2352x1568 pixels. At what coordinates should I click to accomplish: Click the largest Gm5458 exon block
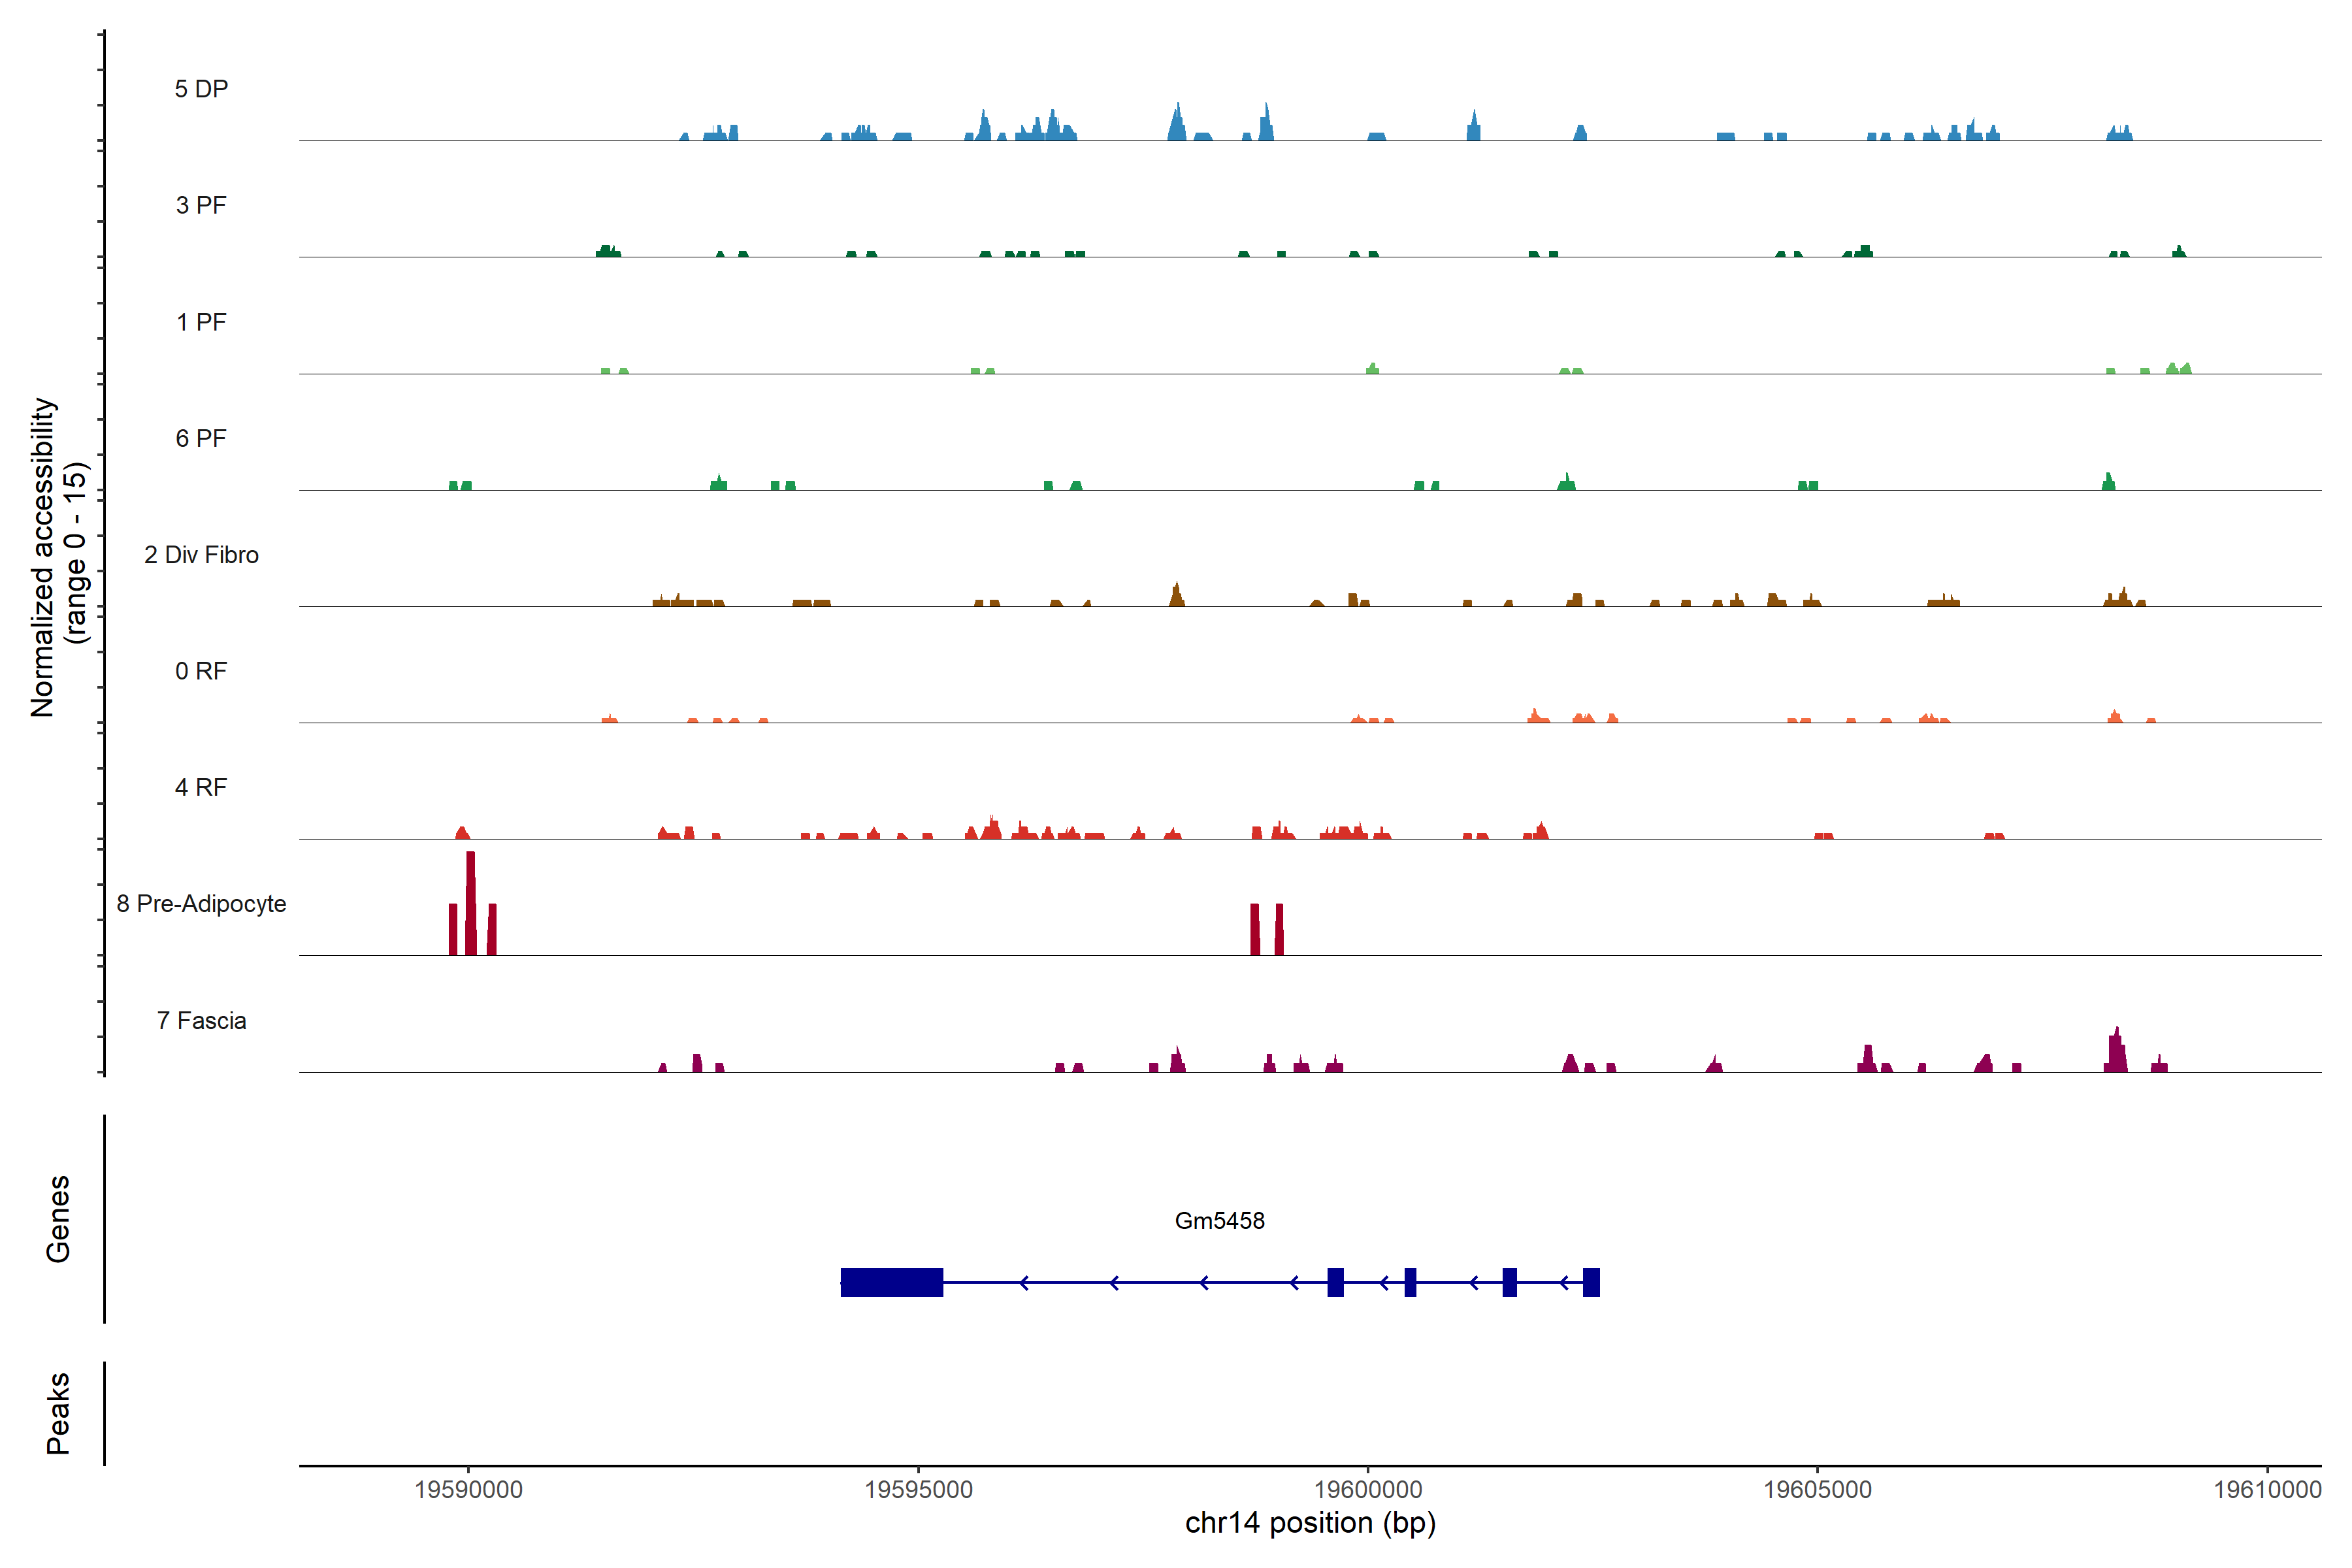891,1282
